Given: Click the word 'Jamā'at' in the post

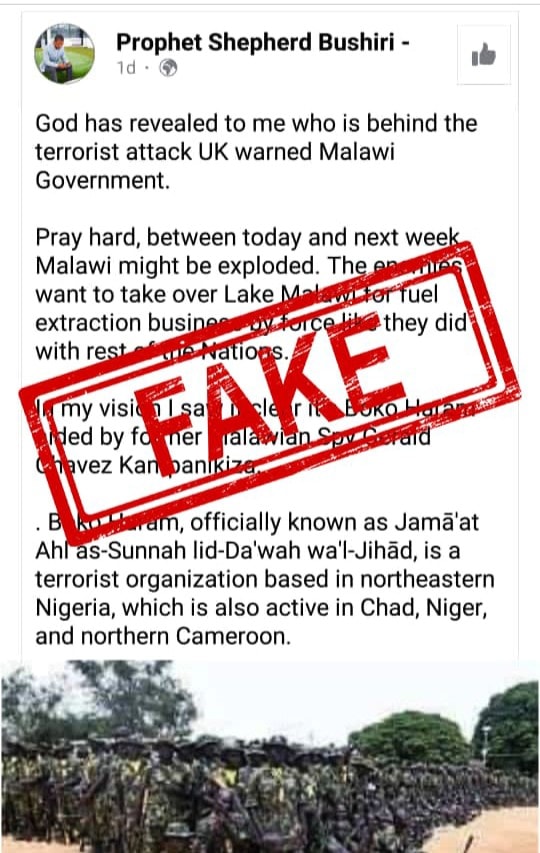Looking at the screenshot, I should tap(437, 522).
